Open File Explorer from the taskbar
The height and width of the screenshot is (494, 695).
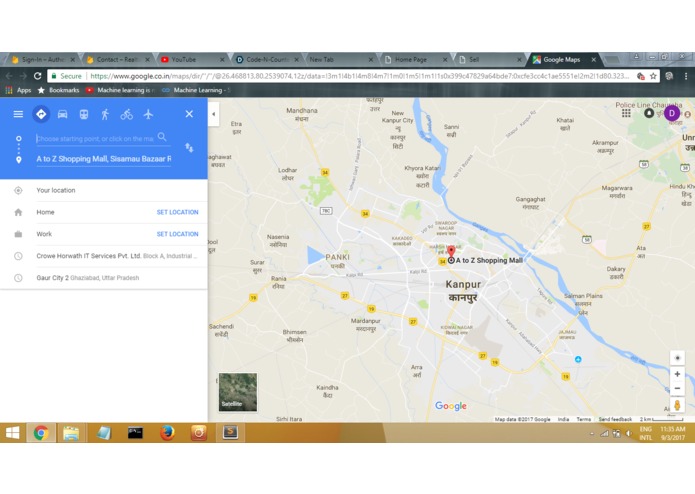71,433
